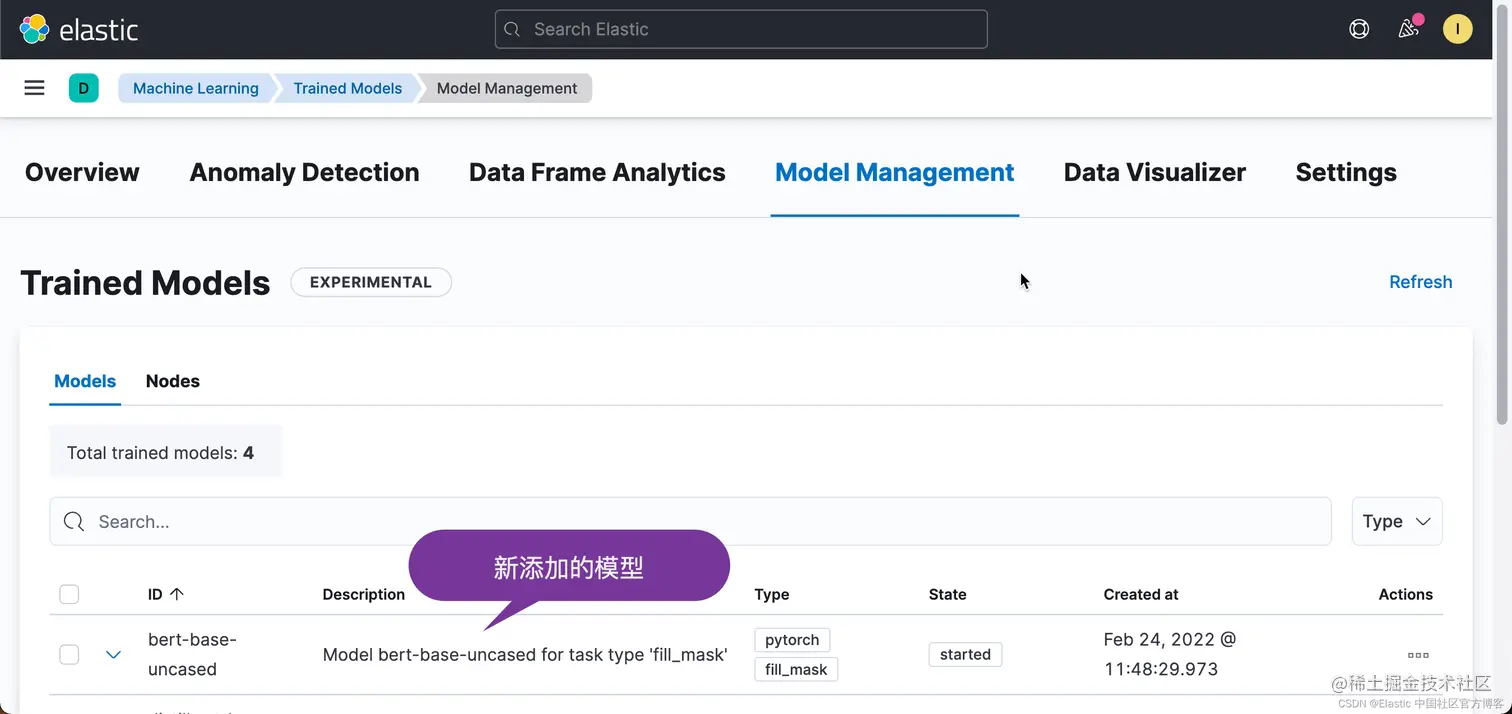Open the newsfeed celebration icon
The height and width of the screenshot is (714, 1512).
pos(1408,29)
